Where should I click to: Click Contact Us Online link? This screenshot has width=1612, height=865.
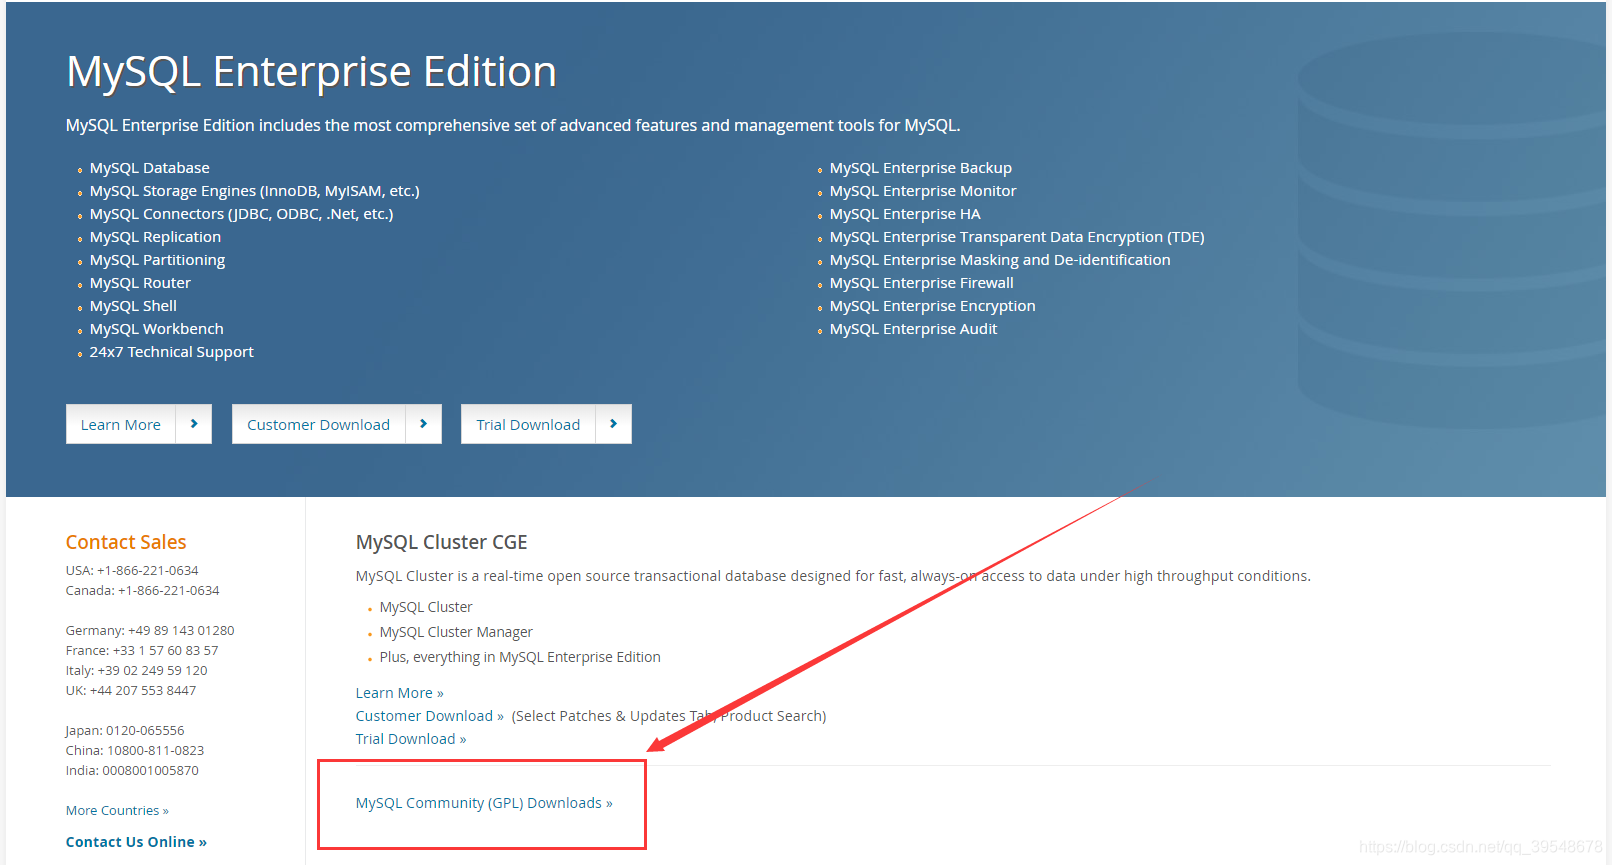[x=136, y=842]
